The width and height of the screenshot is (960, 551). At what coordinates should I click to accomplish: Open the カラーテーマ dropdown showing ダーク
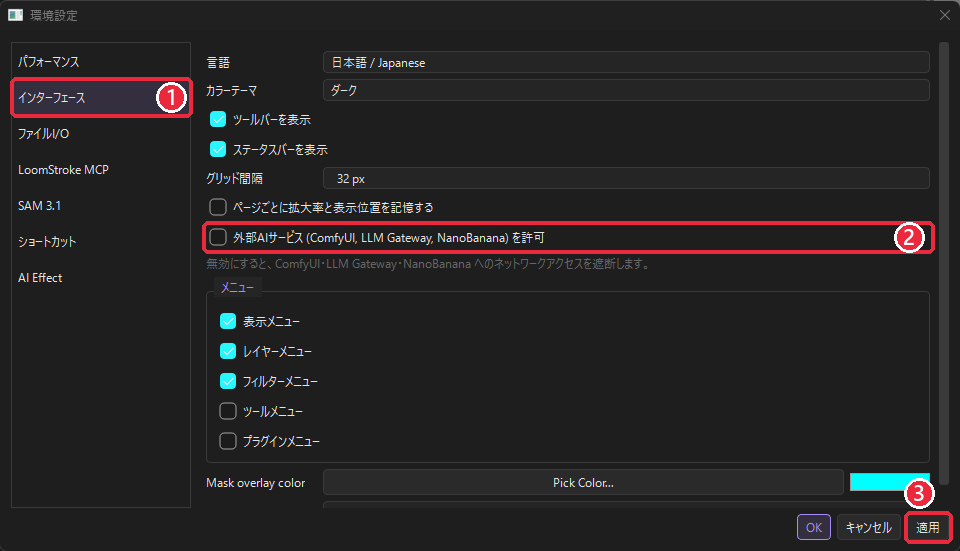[x=626, y=90]
